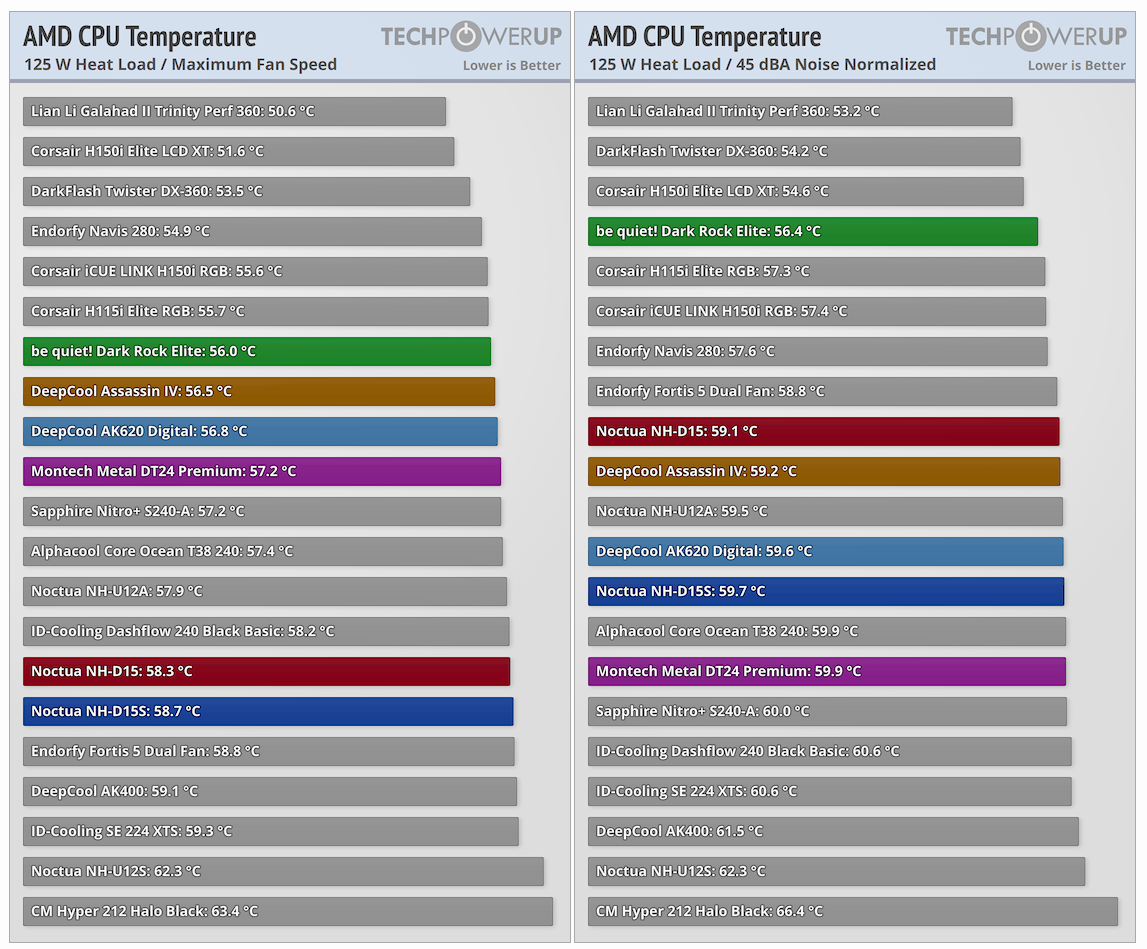1147x949 pixels.
Task: Click Corsair H150i Elite LCD XT 54.6 °C bar
Action: pyautogui.click(x=805, y=192)
